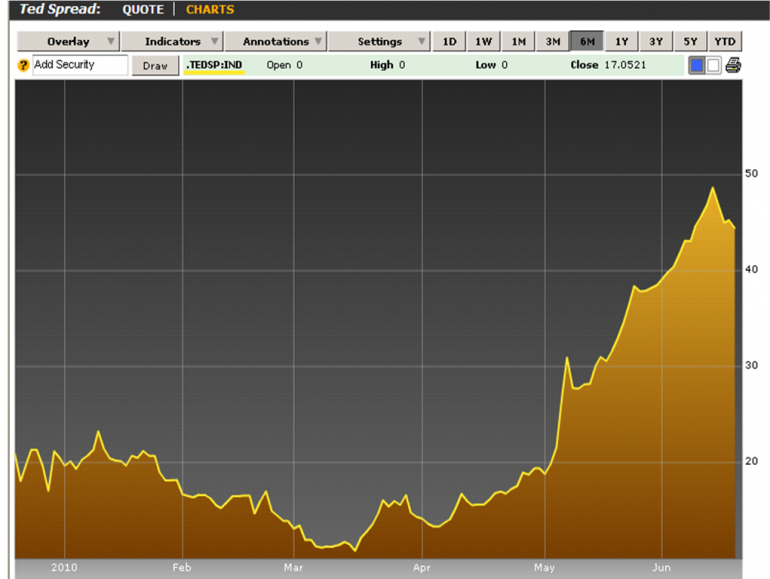
Task: Click the Add Security input field
Action: pos(81,65)
